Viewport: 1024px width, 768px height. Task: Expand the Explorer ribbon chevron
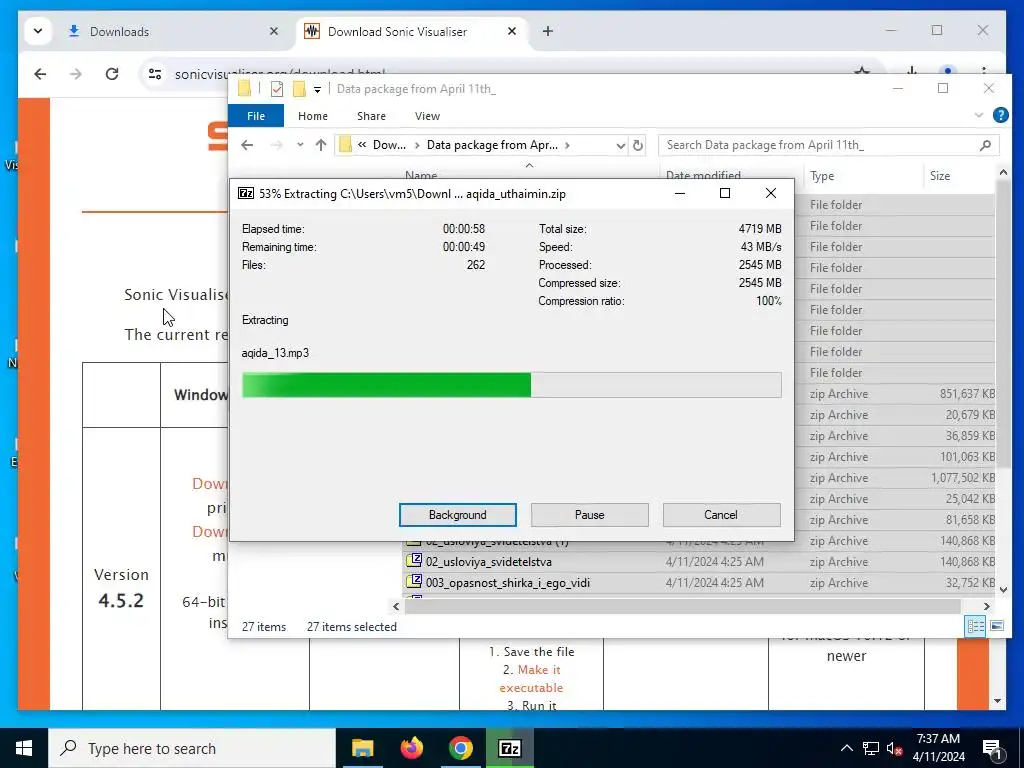(978, 116)
